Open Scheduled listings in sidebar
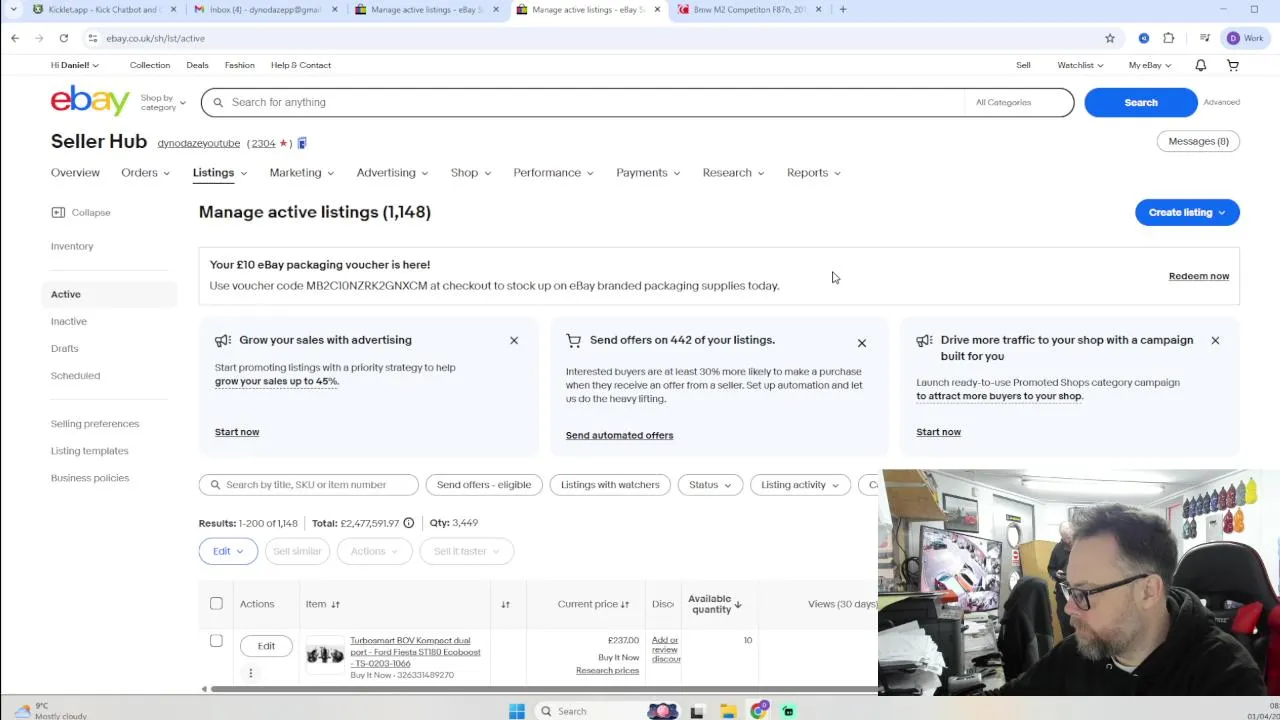 (x=75, y=375)
